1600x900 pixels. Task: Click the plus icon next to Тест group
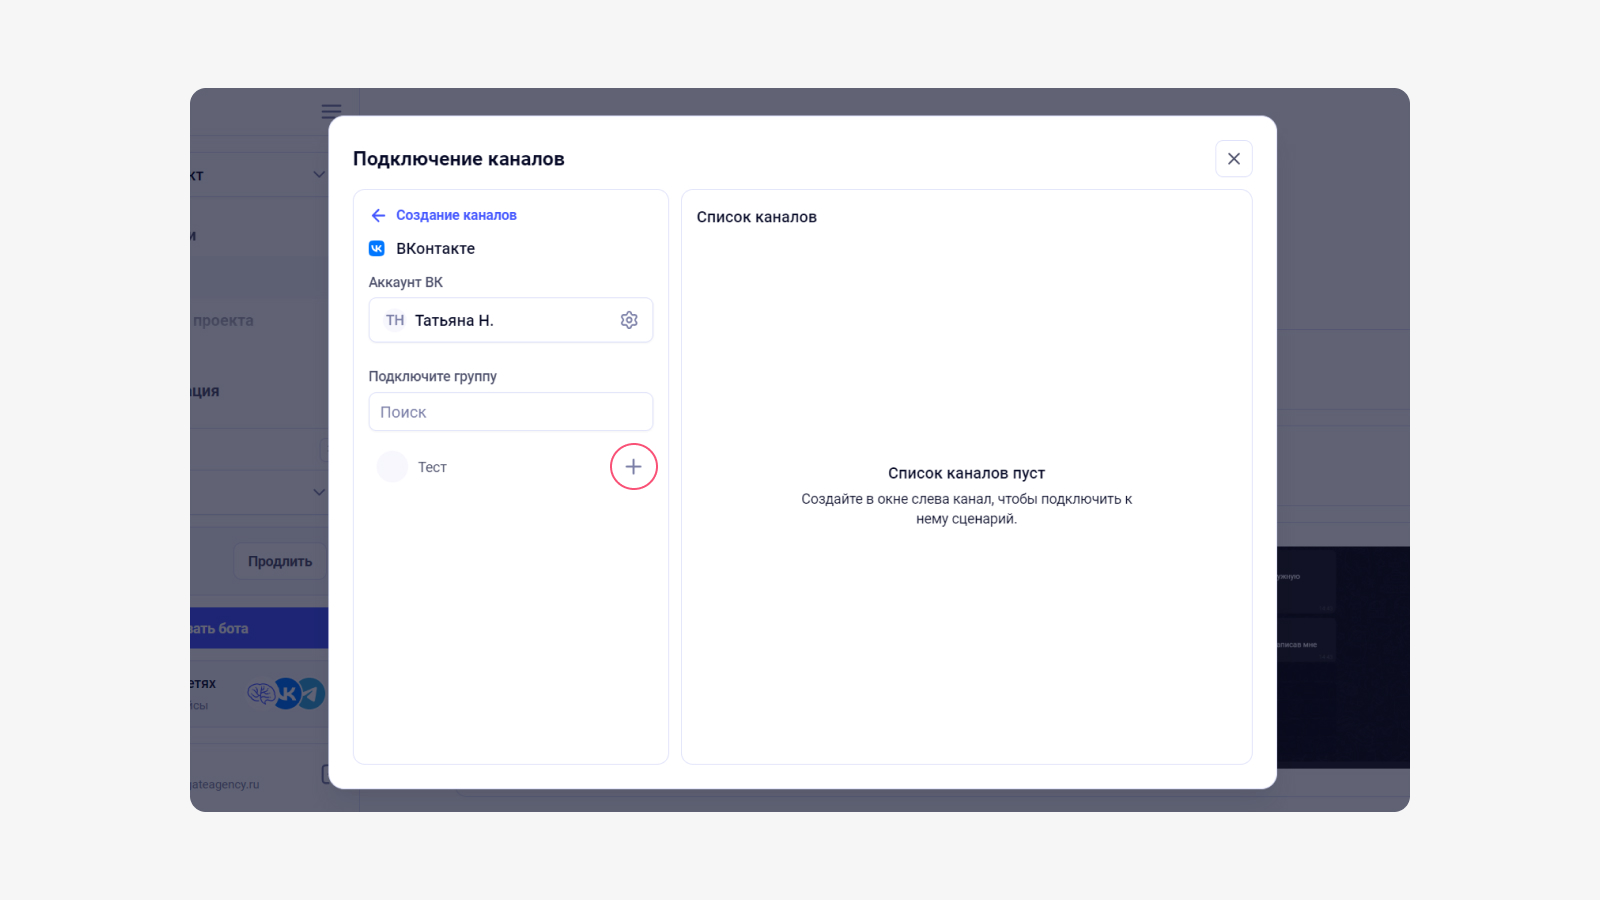(x=633, y=467)
